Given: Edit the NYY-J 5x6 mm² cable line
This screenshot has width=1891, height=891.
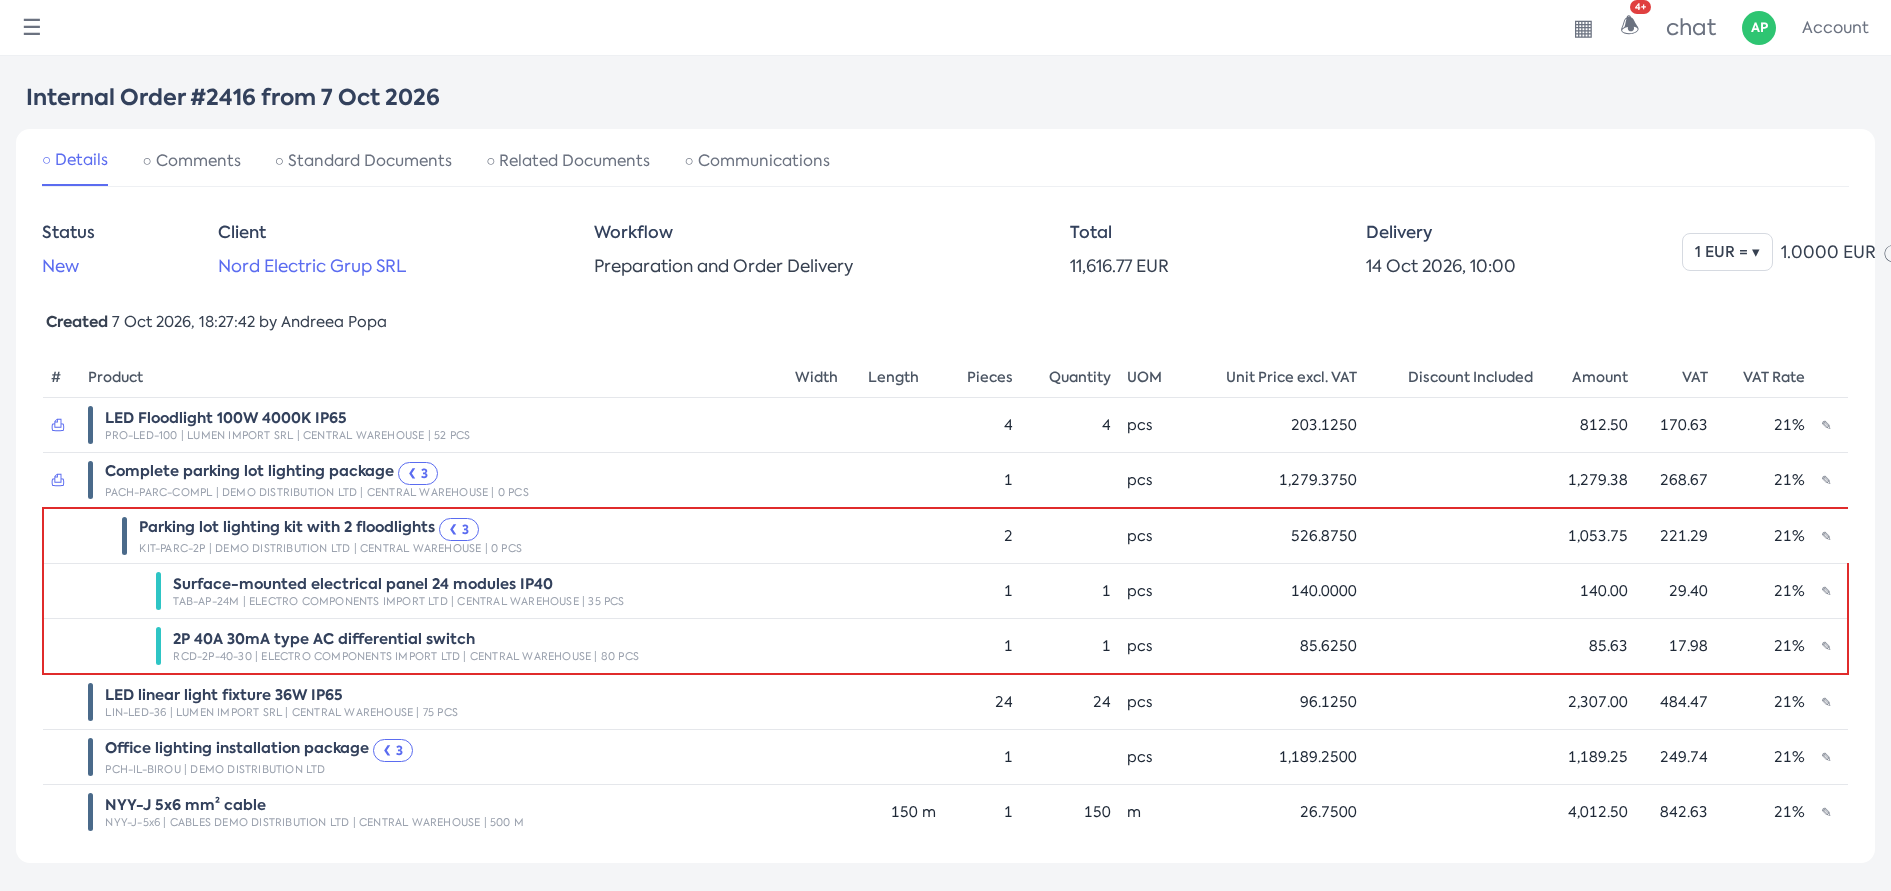Looking at the screenshot, I should pos(1826,812).
